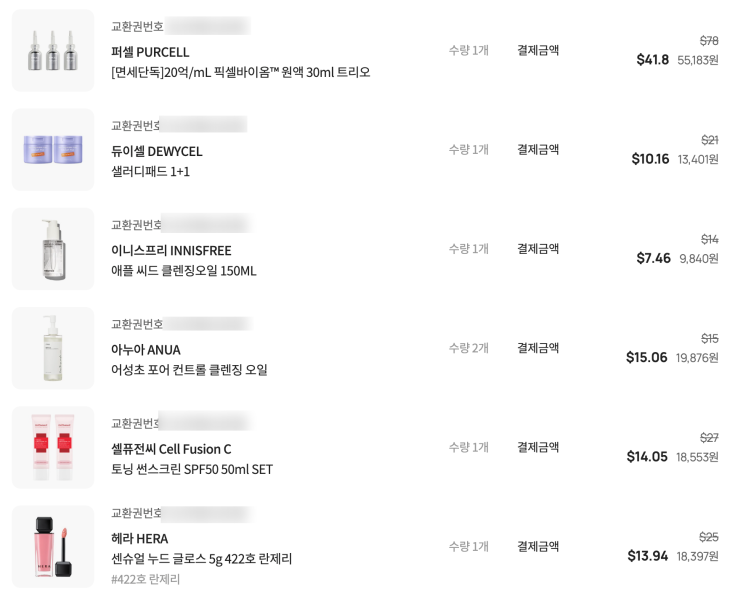
Task: Select the ANUA cleansing oil product picture
Action: coord(53,348)
